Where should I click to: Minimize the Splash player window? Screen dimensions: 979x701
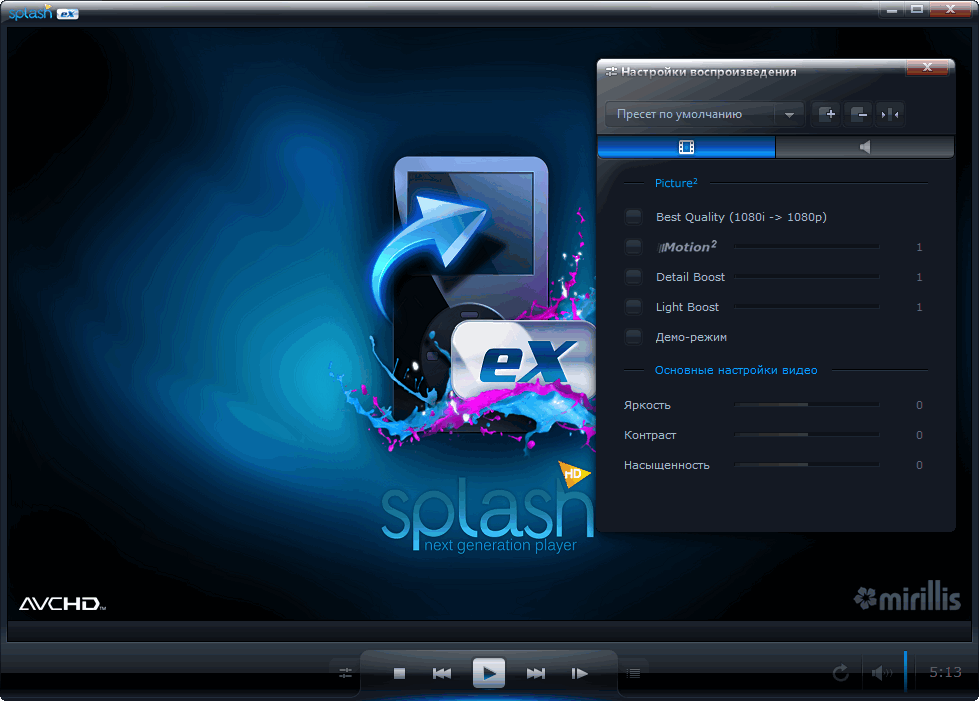pos(892,9)
